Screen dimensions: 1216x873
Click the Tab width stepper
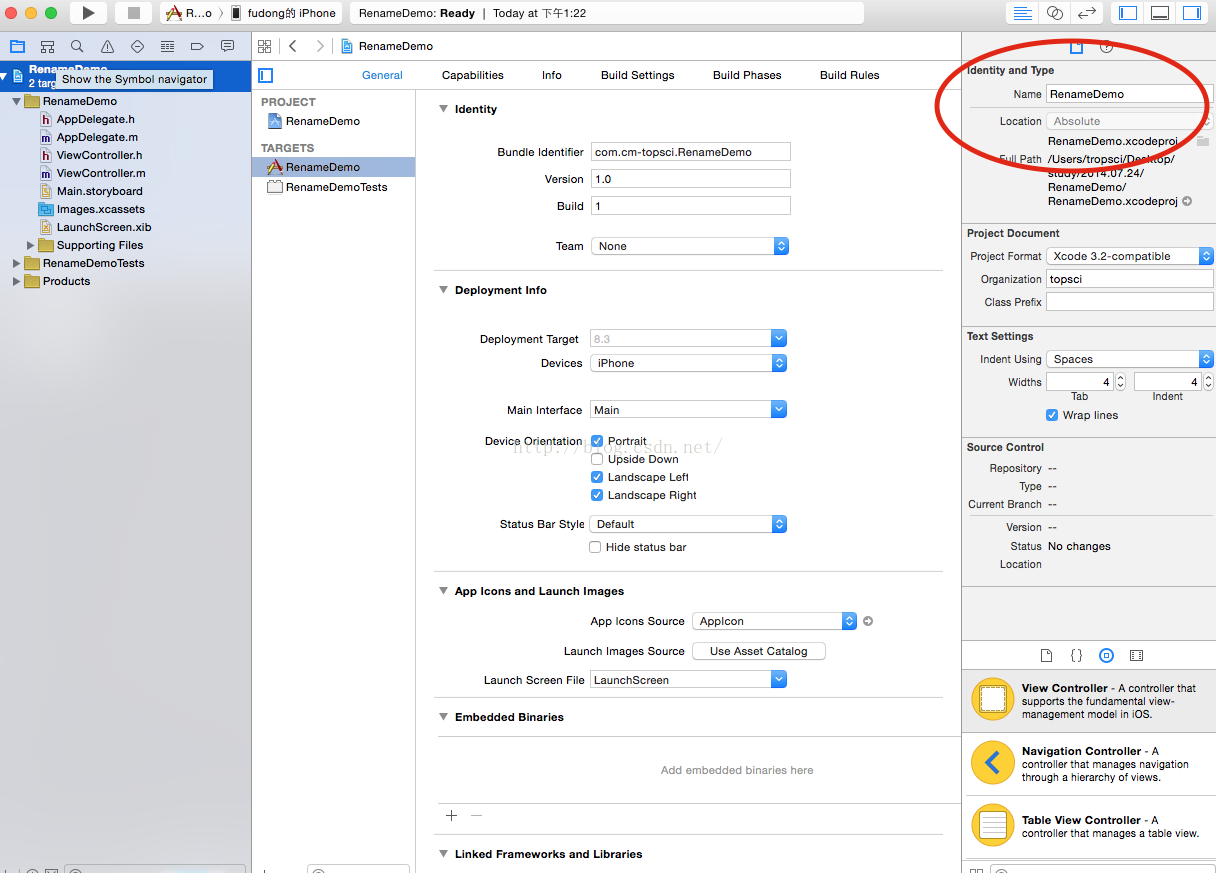[1120, 382]
